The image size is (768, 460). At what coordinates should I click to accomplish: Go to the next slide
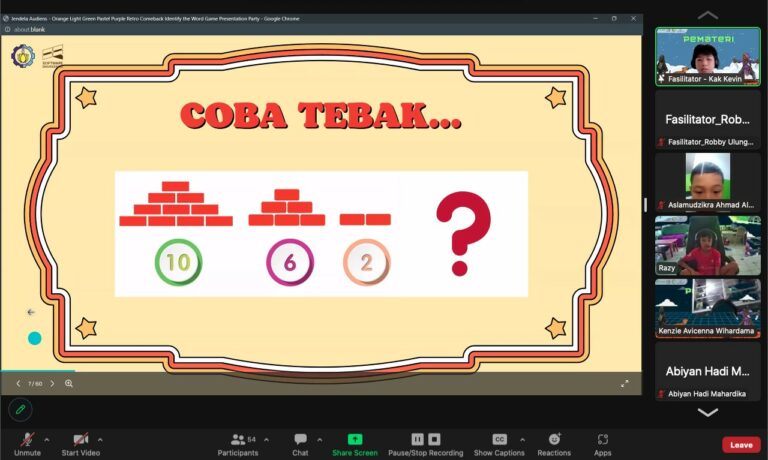point(52,383)
